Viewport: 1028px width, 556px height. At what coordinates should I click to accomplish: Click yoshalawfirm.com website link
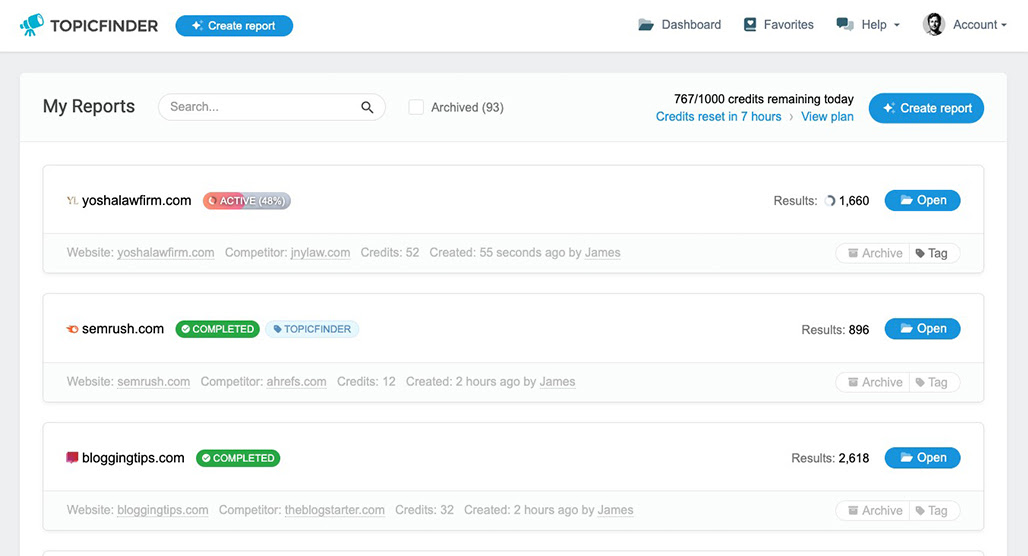point(166,252)
